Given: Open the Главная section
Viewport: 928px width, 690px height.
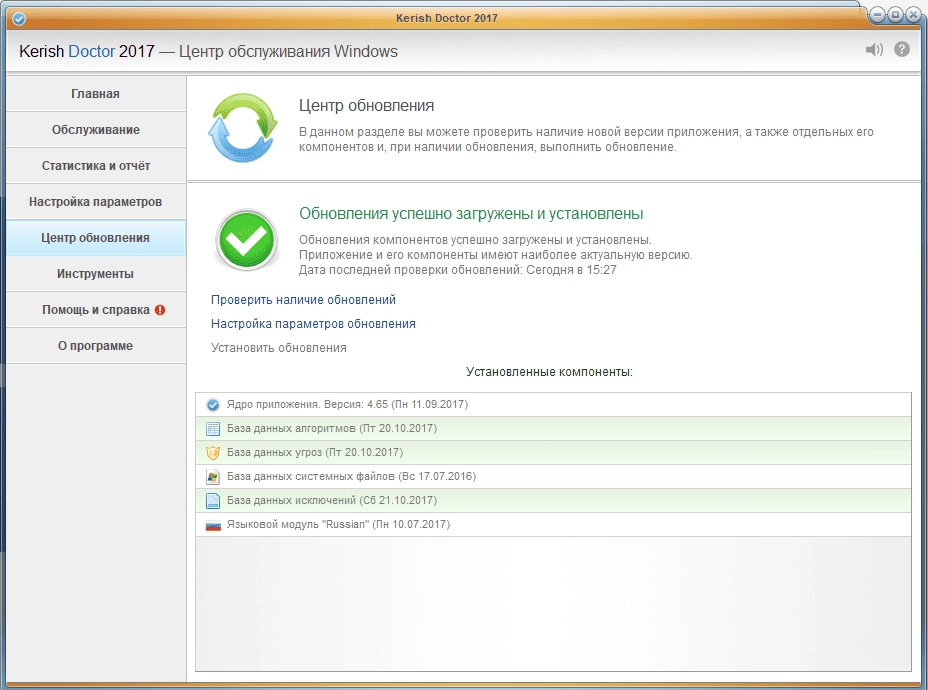Looking at the screenshot, I should click(x=96, y=93).
